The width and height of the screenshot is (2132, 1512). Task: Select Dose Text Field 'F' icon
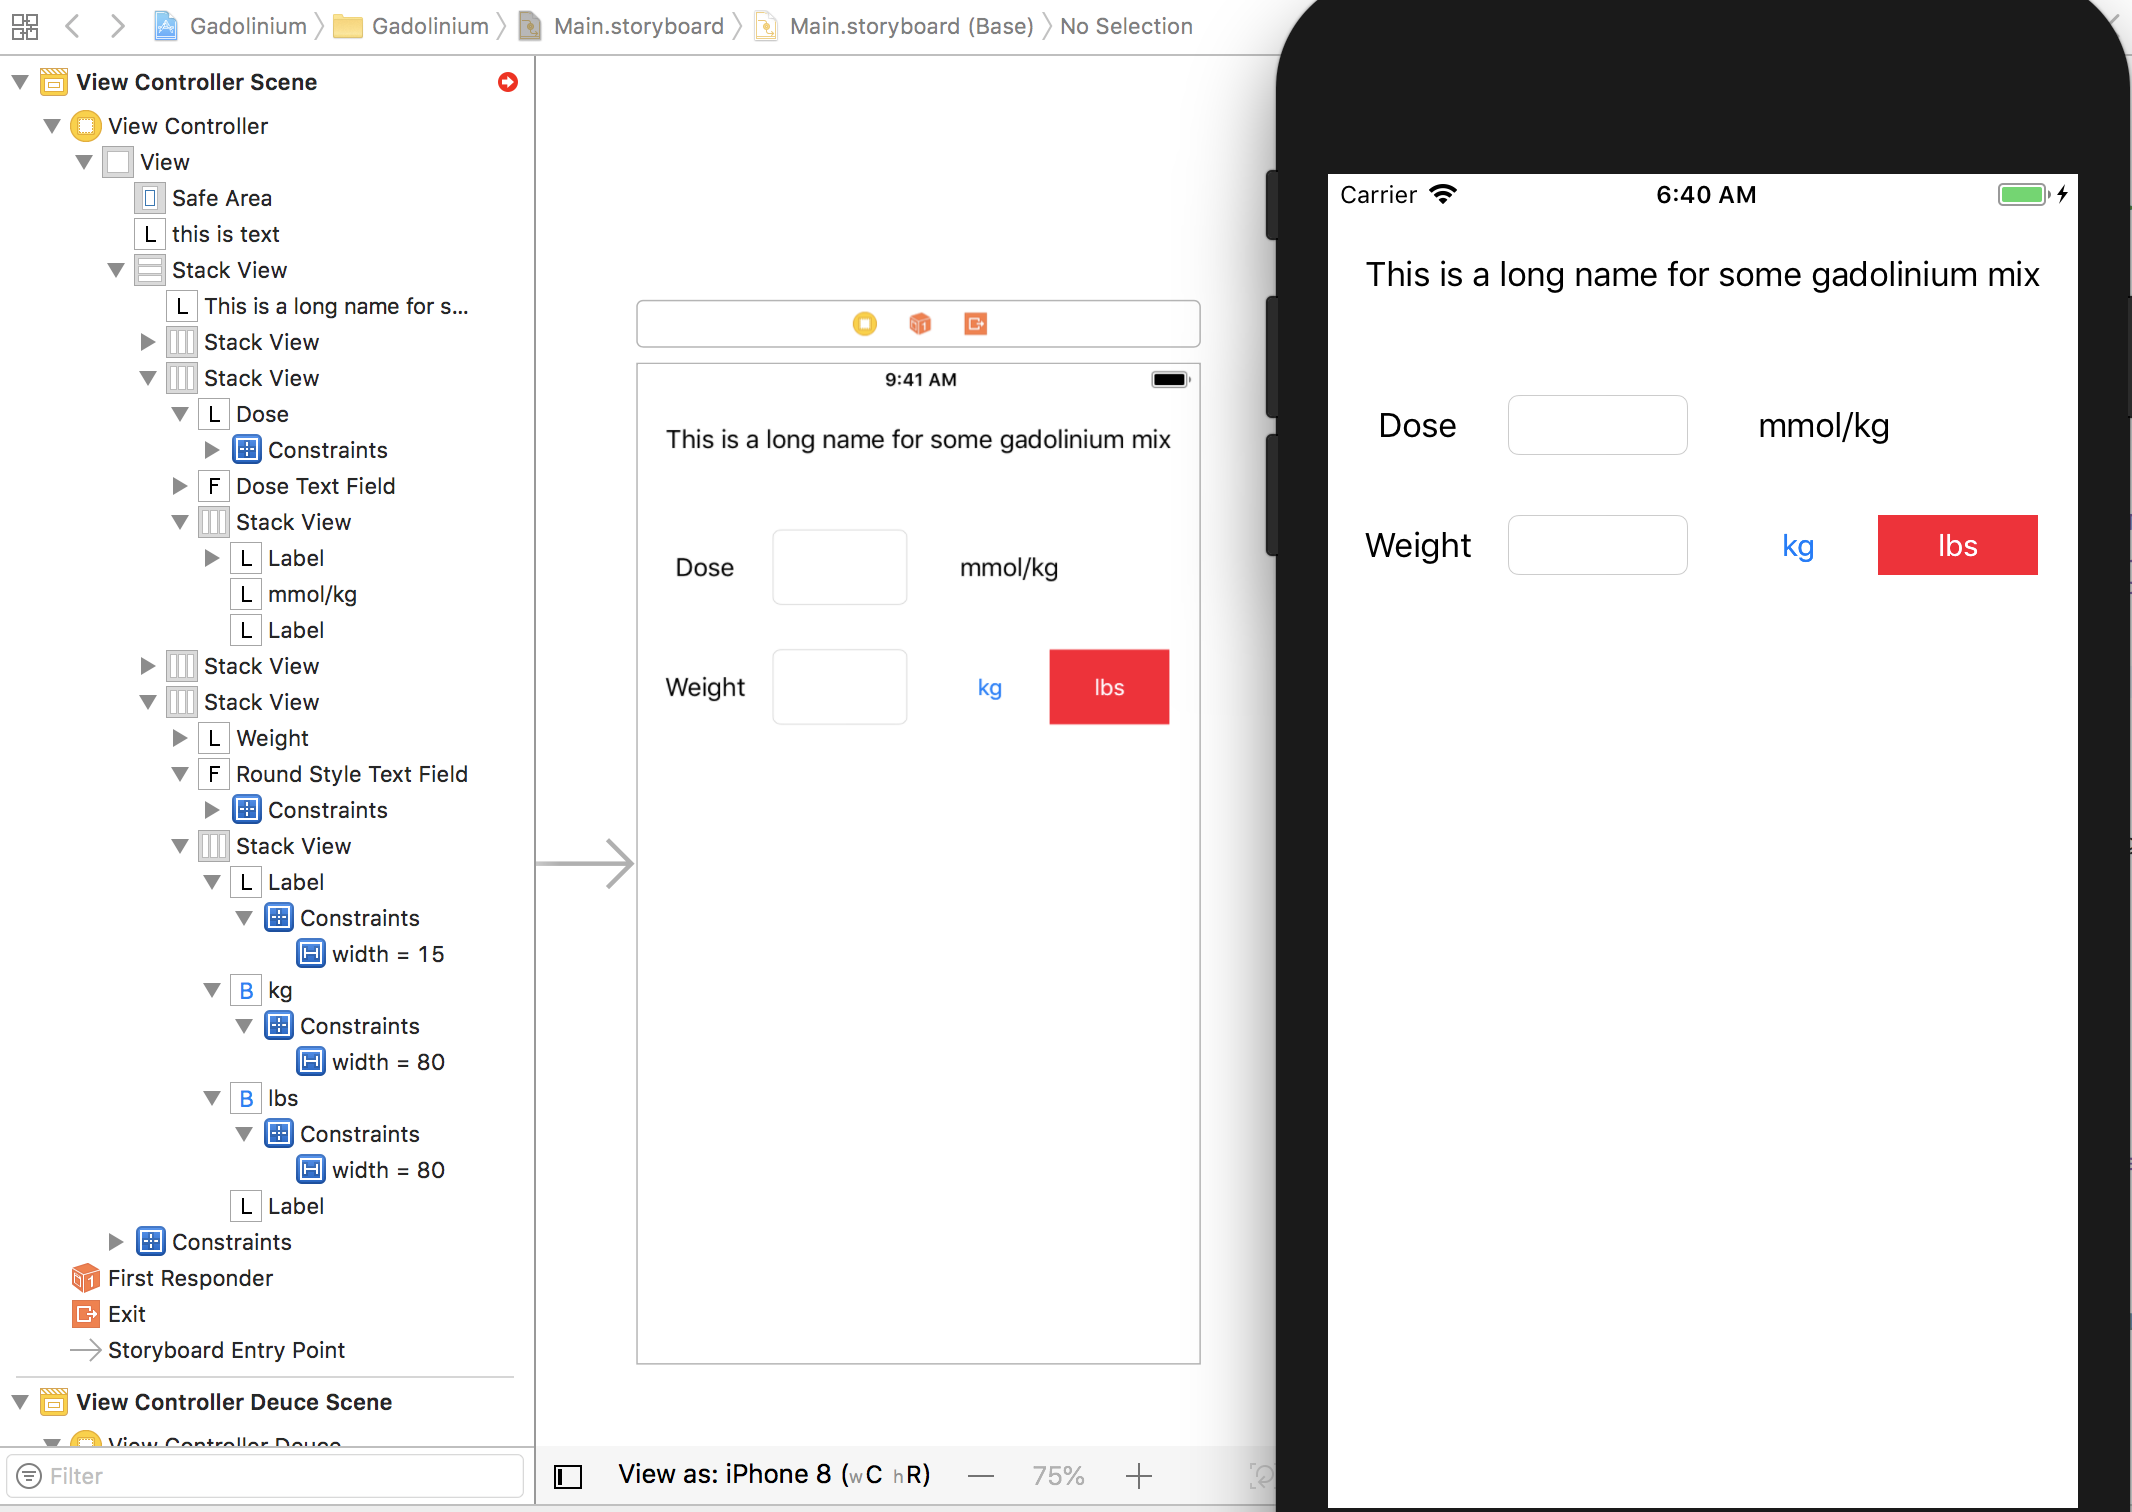214,486
